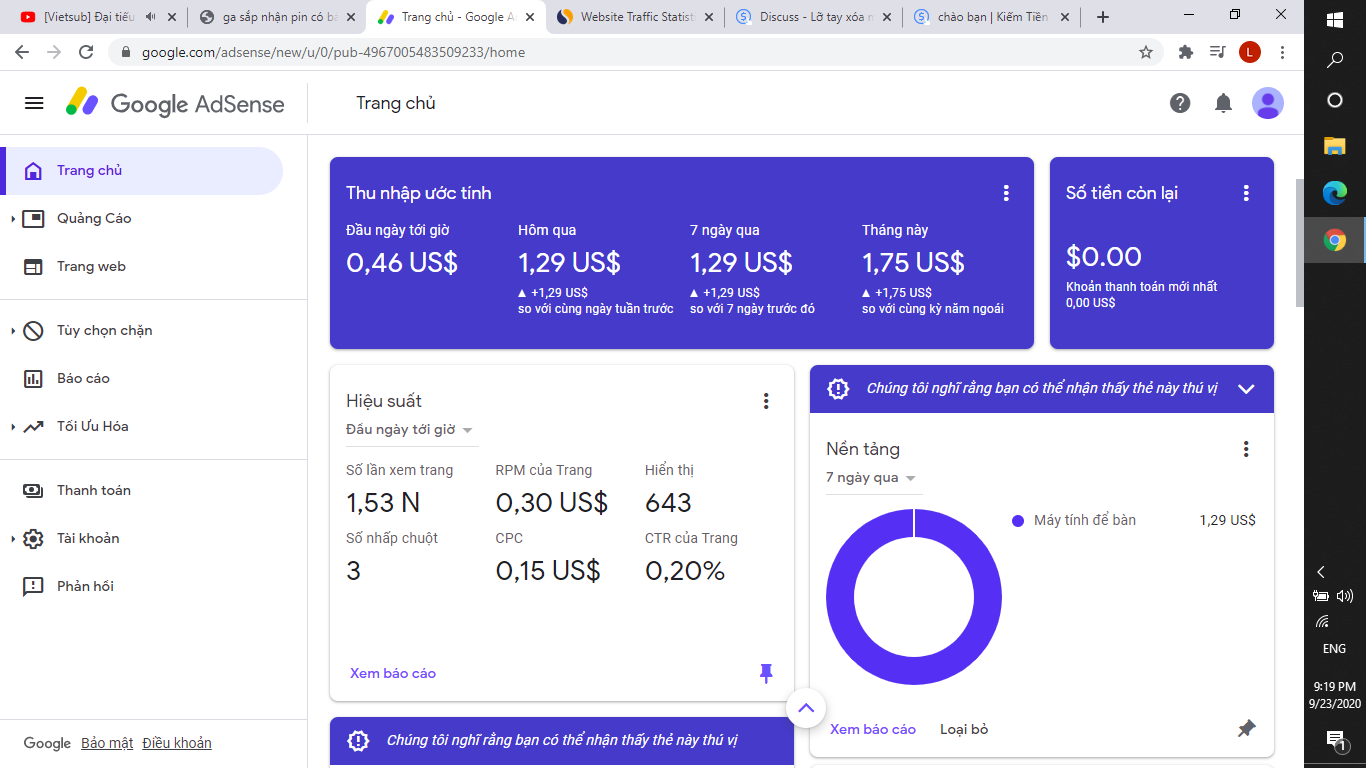
Task: Unpin the Hiệu suất card
Action: point(766,673)
